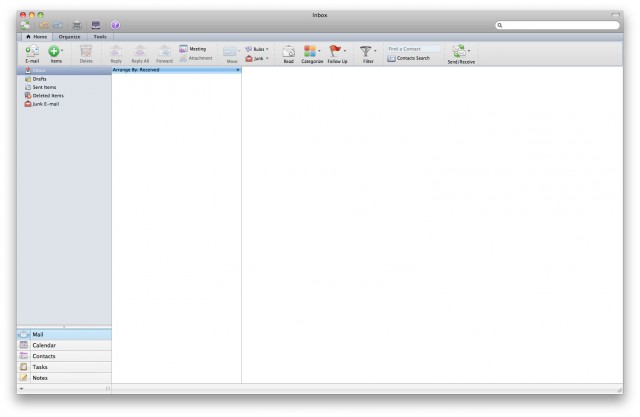Screen dimensions: 640x417
Task: Click the Contacts Search button
Action: click(x=409, y=58)
